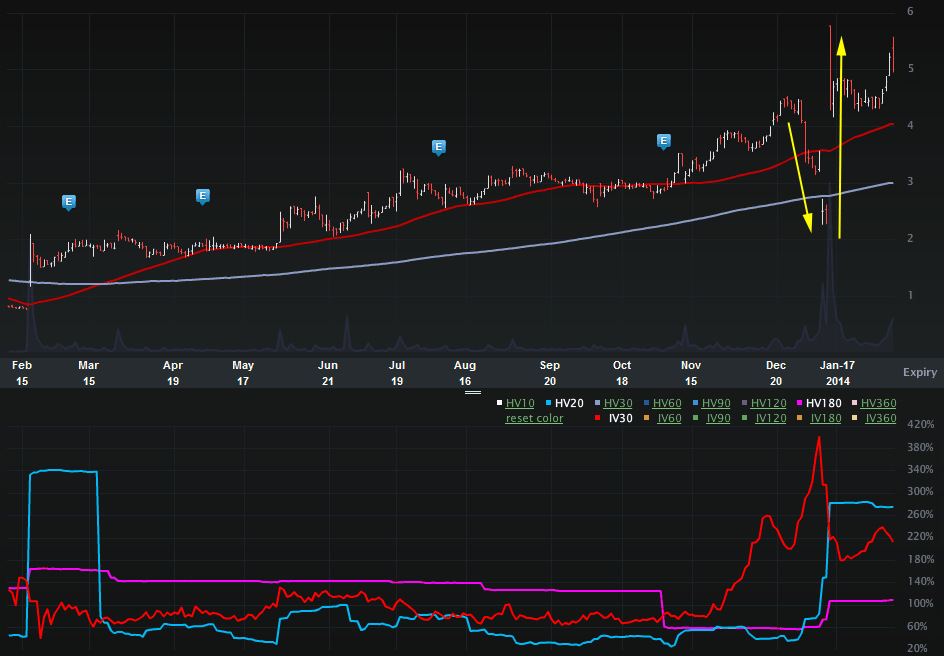The width and height of the screenshot is (944, 656).
Task: Click the HV20 cyan color swatch
Action: 548,403
